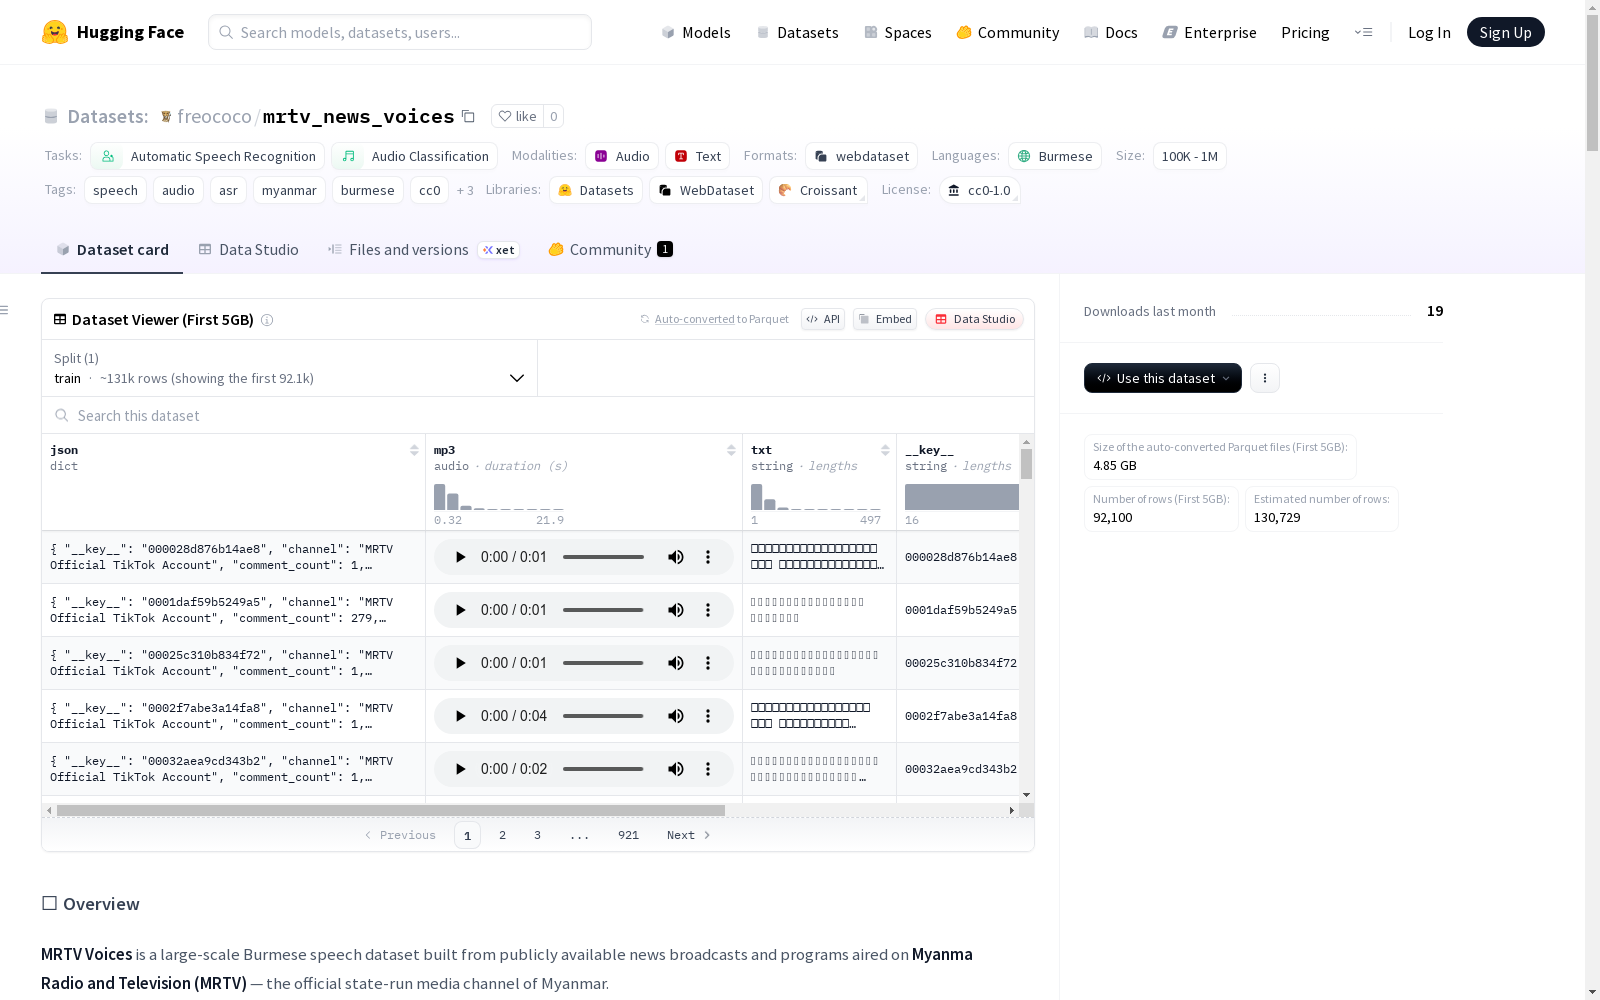Screen dimensions: 1600x1000
Task: Play audio in row 00032aea9cd343b2
Action: [460, 769]
